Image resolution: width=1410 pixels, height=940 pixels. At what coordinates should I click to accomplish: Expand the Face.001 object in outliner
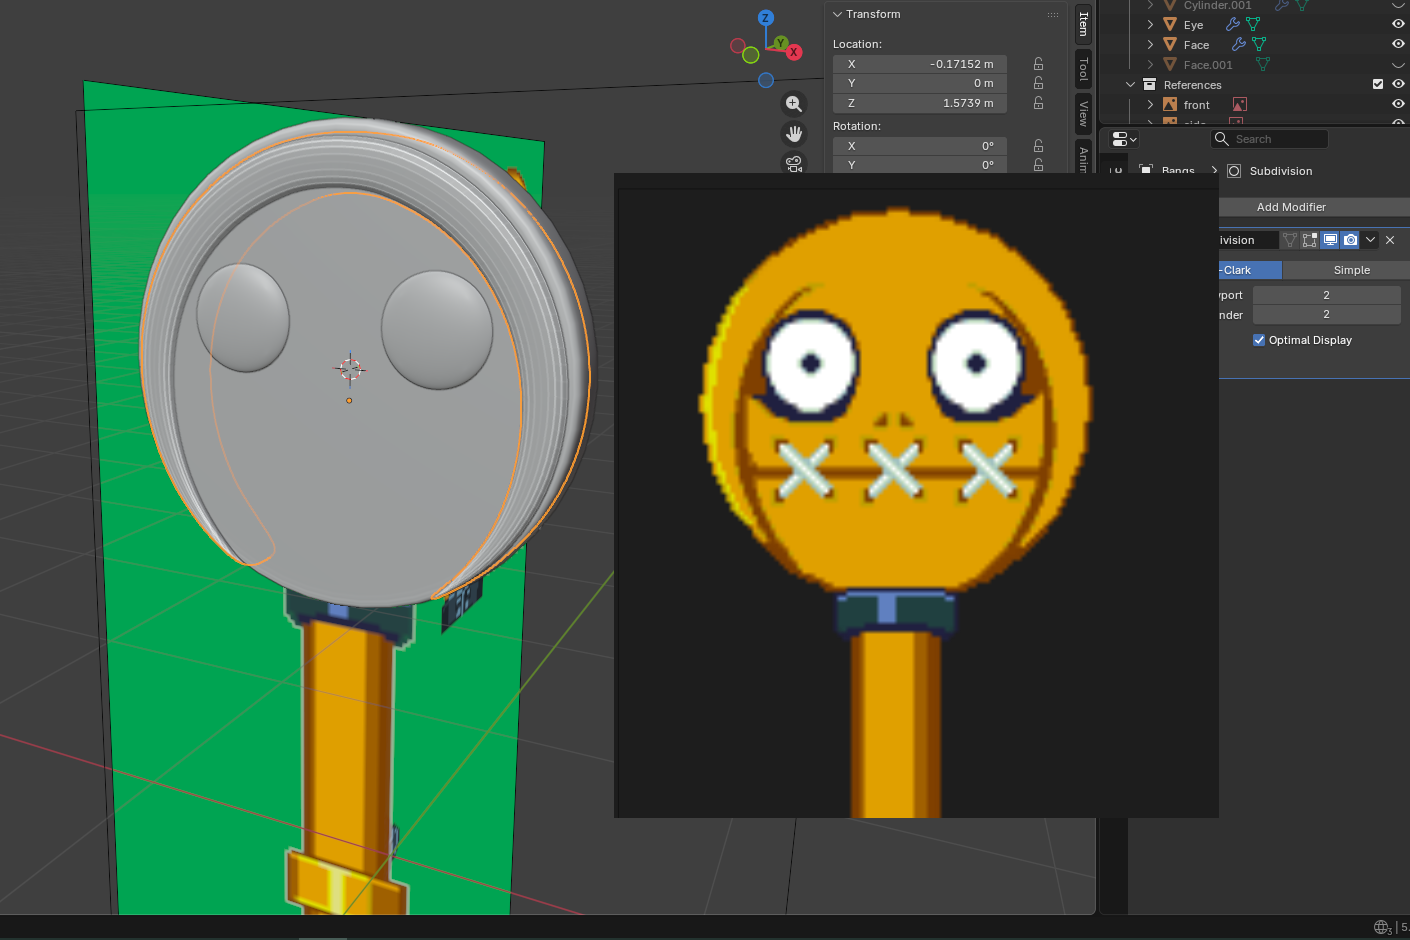[x=1150, y=64]
